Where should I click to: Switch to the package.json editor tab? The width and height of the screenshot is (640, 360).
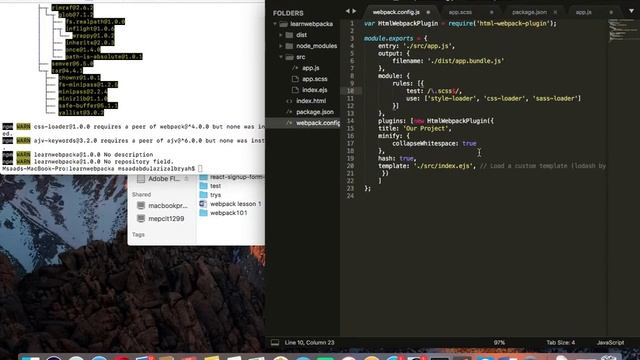(x=529, y=12)
